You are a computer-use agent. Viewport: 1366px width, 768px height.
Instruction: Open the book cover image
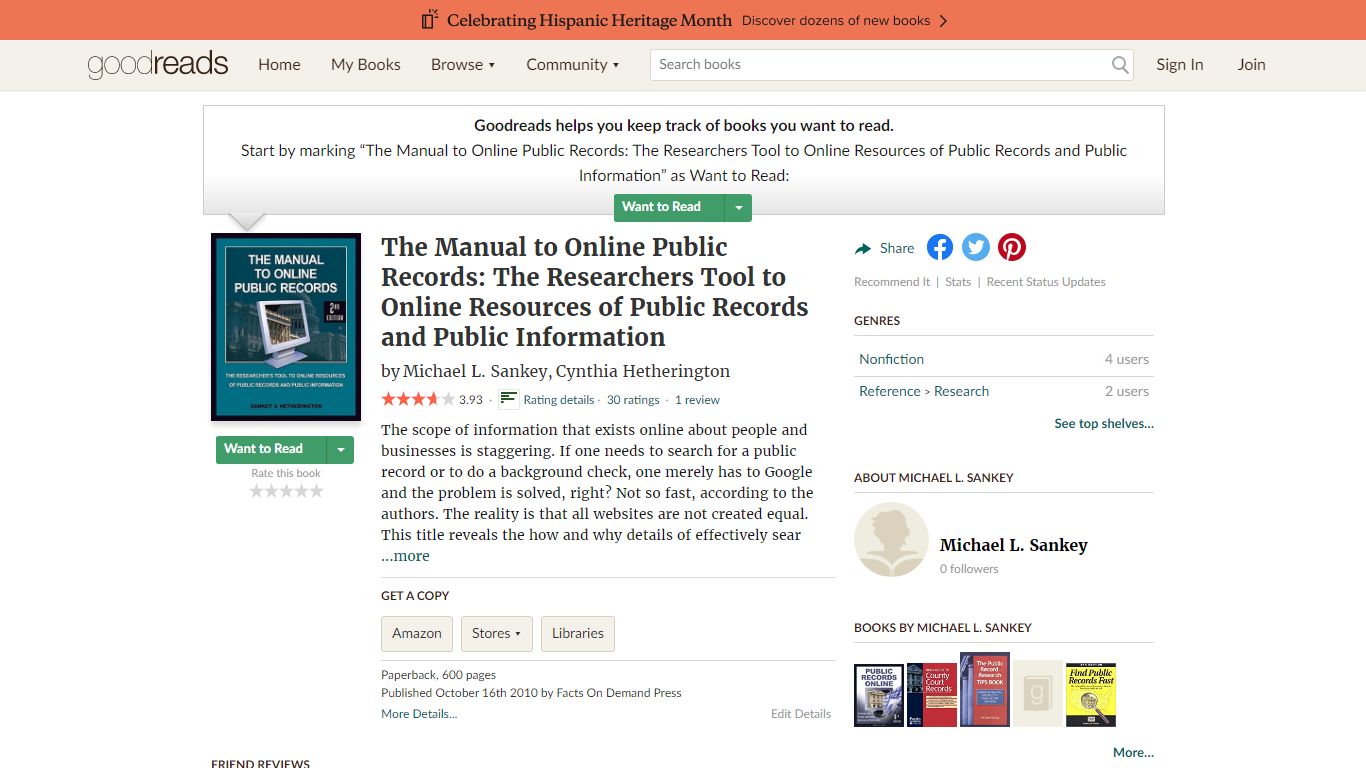(x=286, y=327)
